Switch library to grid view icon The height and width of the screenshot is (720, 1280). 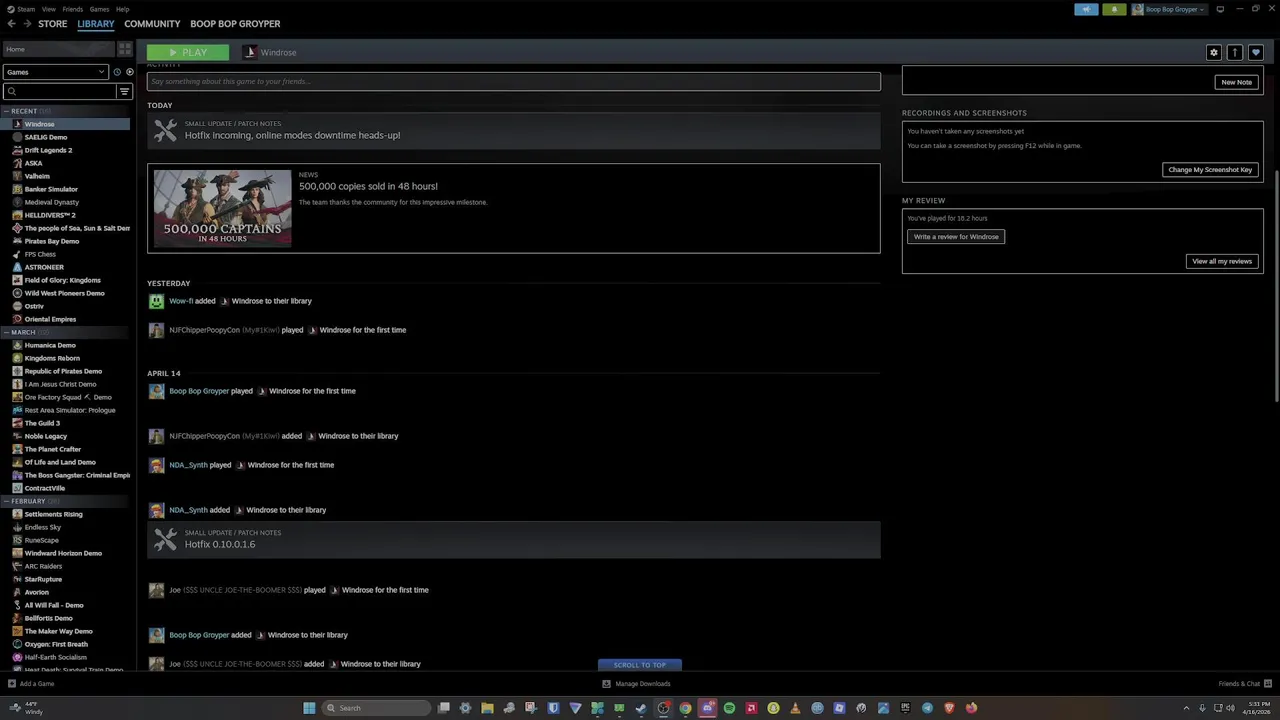click(125, 49)
